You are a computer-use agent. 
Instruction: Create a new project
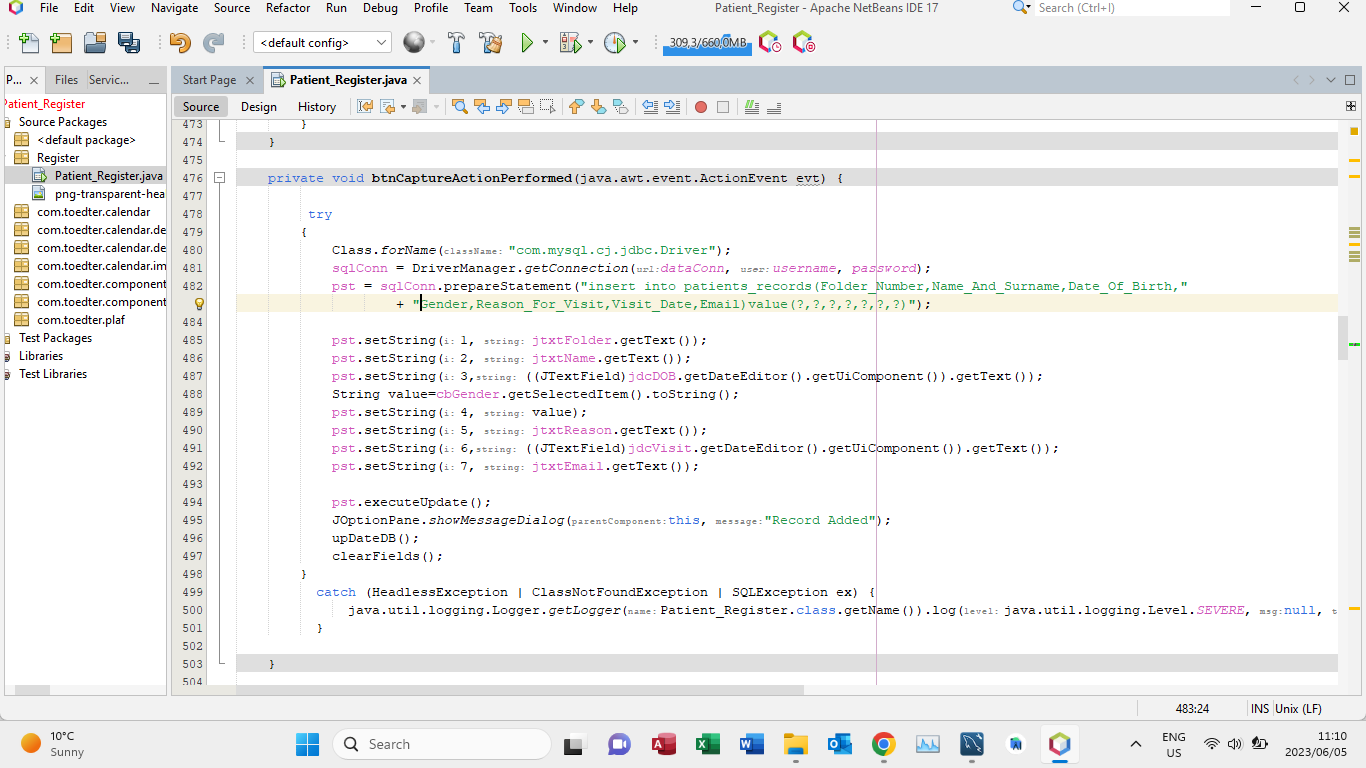pyautogui.click(x=61, y=42)
